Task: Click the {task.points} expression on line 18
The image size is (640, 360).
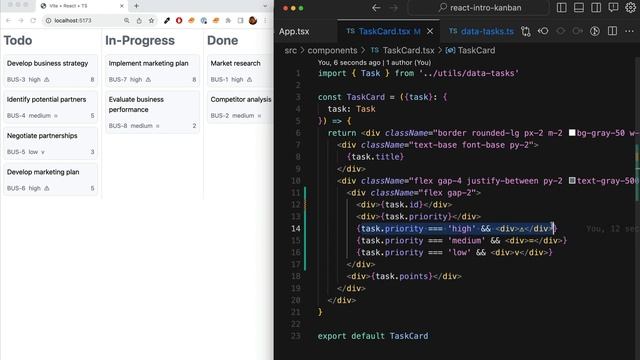Action: tap(402, 276)
